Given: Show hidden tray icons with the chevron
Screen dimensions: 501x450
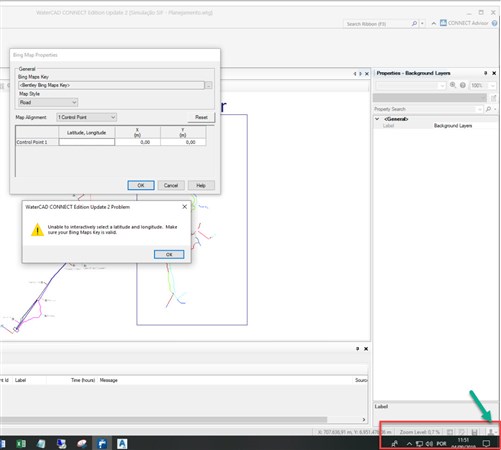Looking at the screenshot, I should point(409,444).
